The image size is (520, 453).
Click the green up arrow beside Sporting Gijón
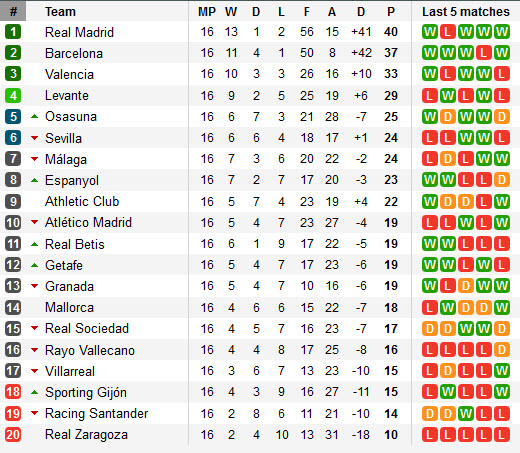34,392
